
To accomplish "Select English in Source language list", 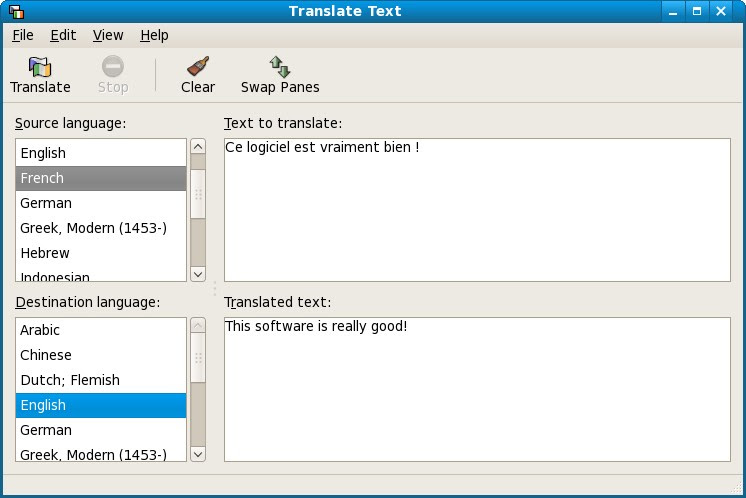I will coord(101,153).
